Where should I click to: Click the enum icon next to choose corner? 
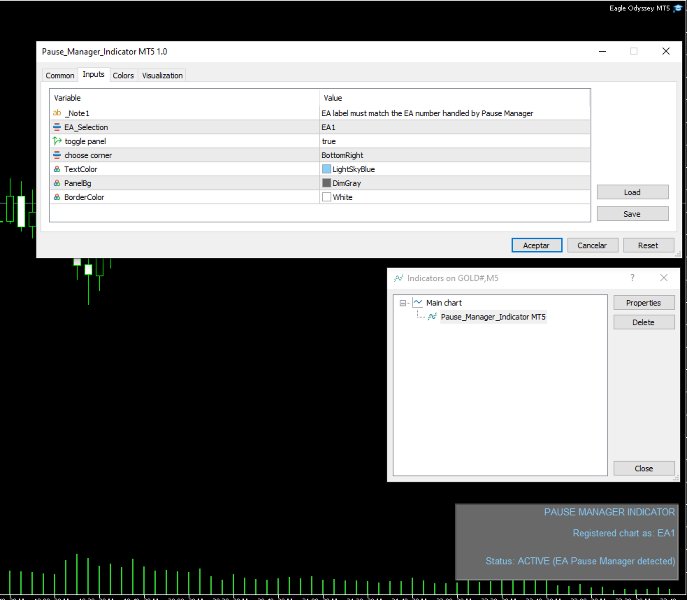coord(57,155)
